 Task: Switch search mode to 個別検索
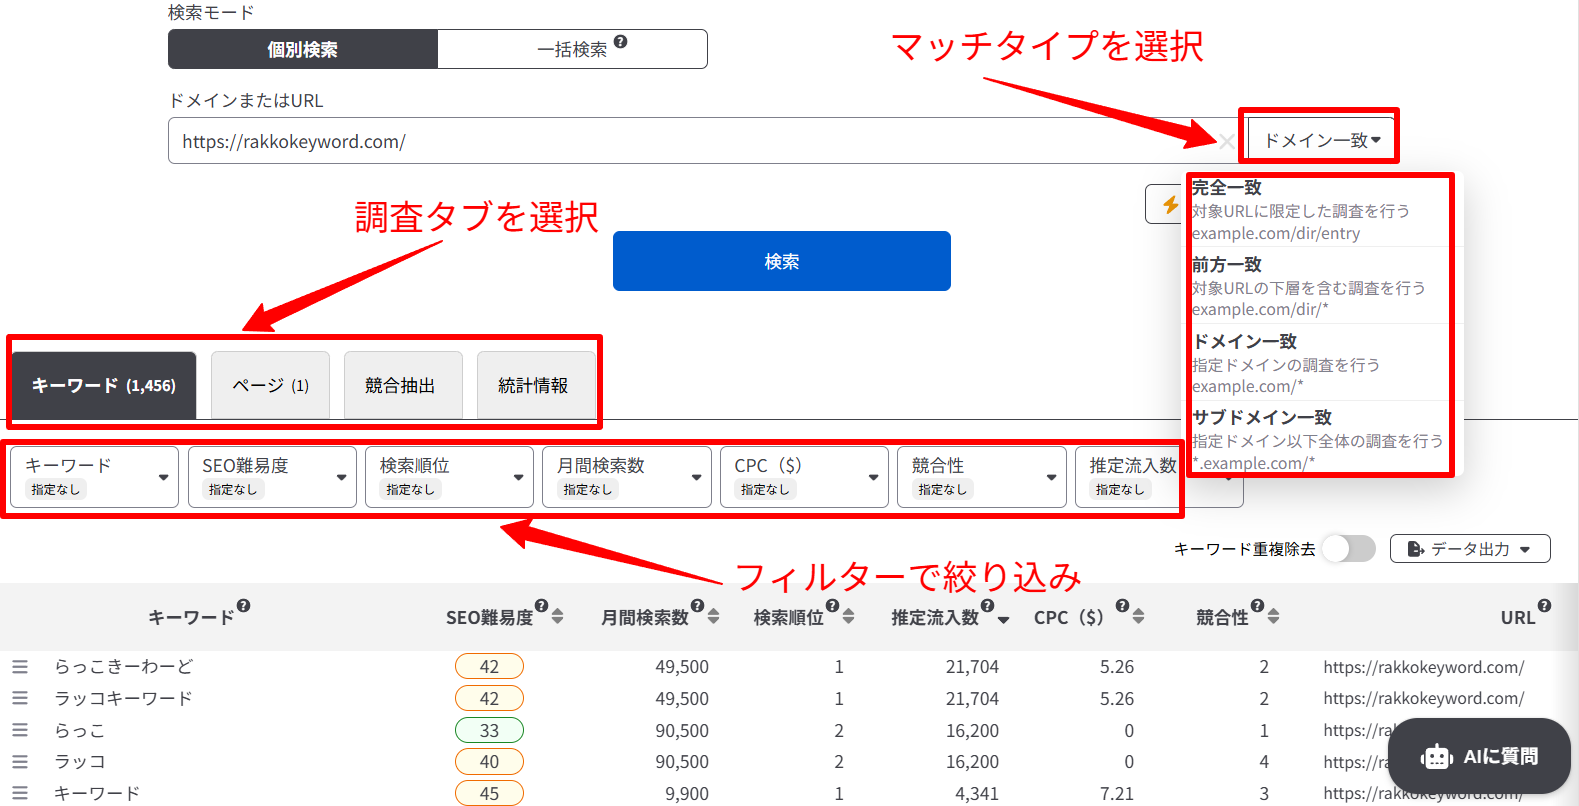303,49
